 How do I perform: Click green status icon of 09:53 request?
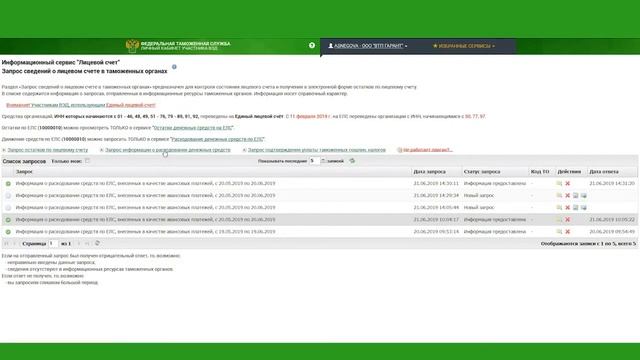click(x=8, y=232)
